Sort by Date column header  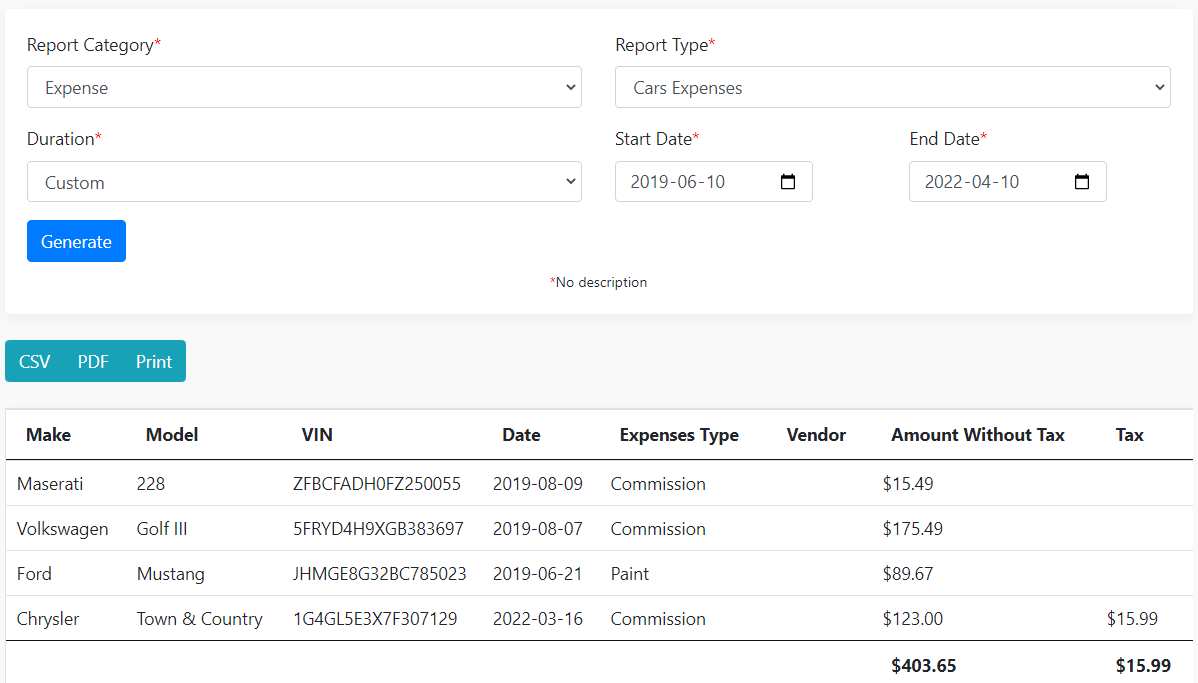tap(521, 435)
